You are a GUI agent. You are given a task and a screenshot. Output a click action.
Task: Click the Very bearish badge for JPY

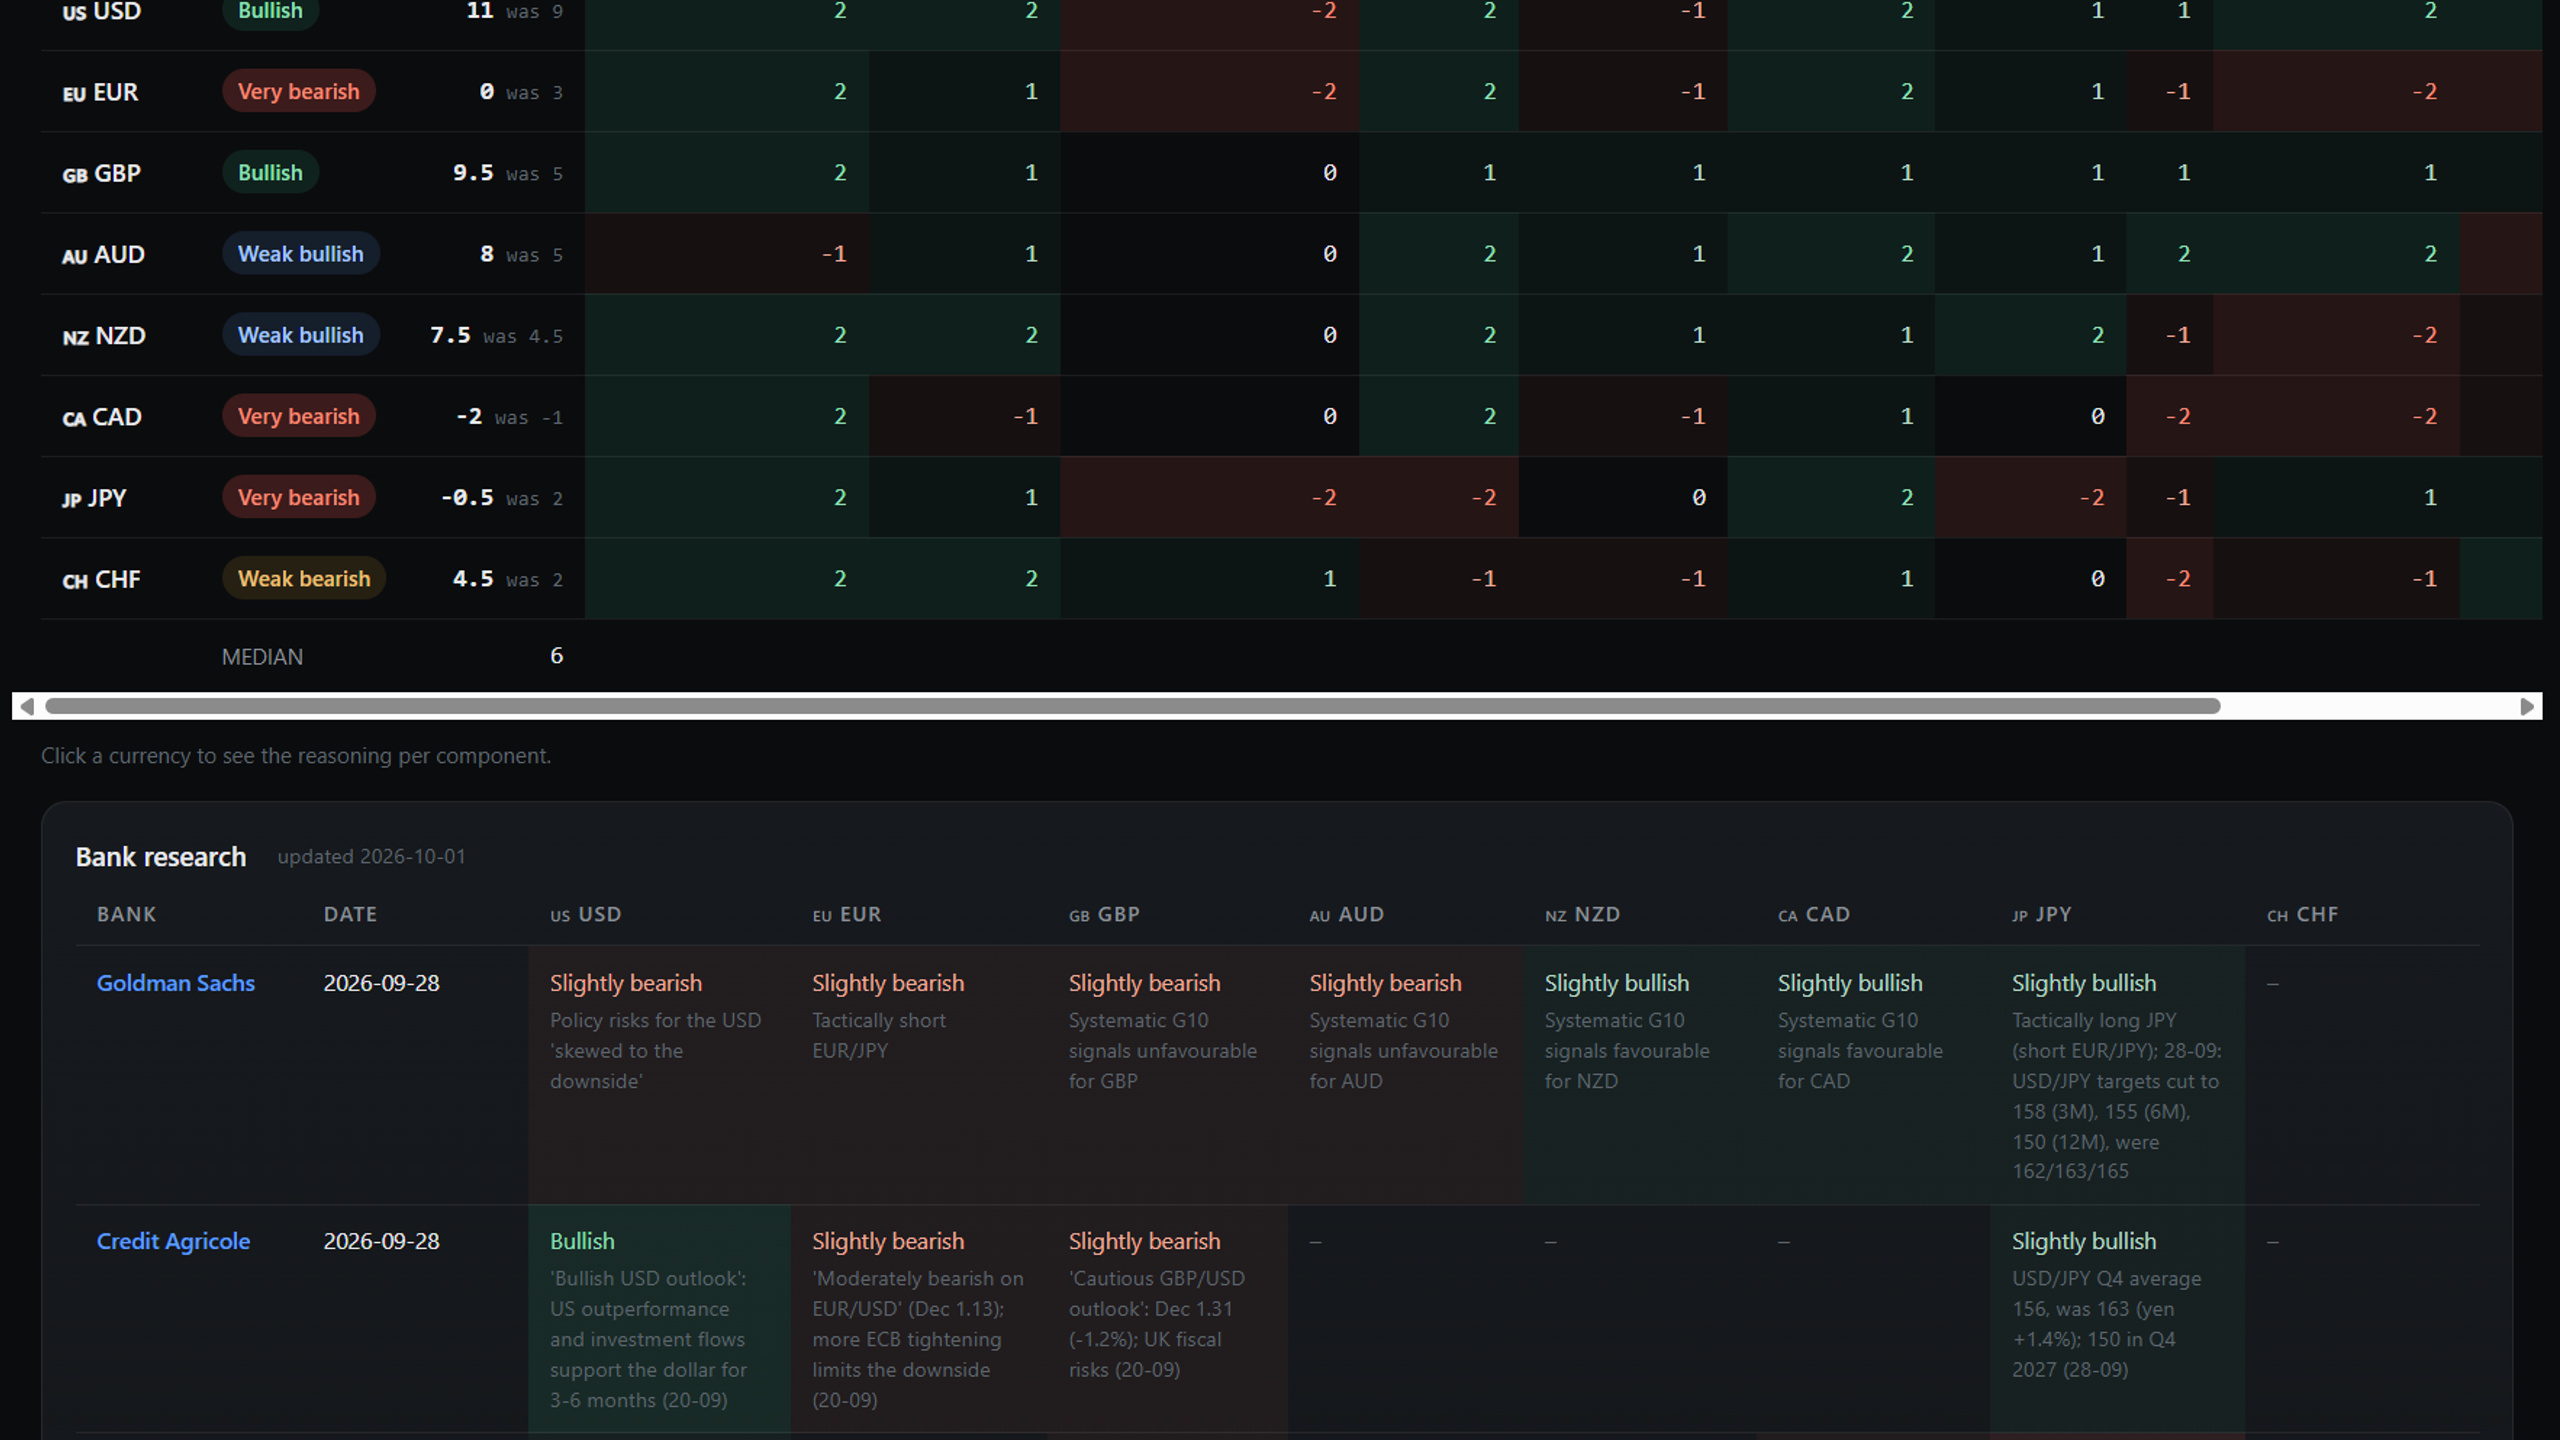[298, 497]
